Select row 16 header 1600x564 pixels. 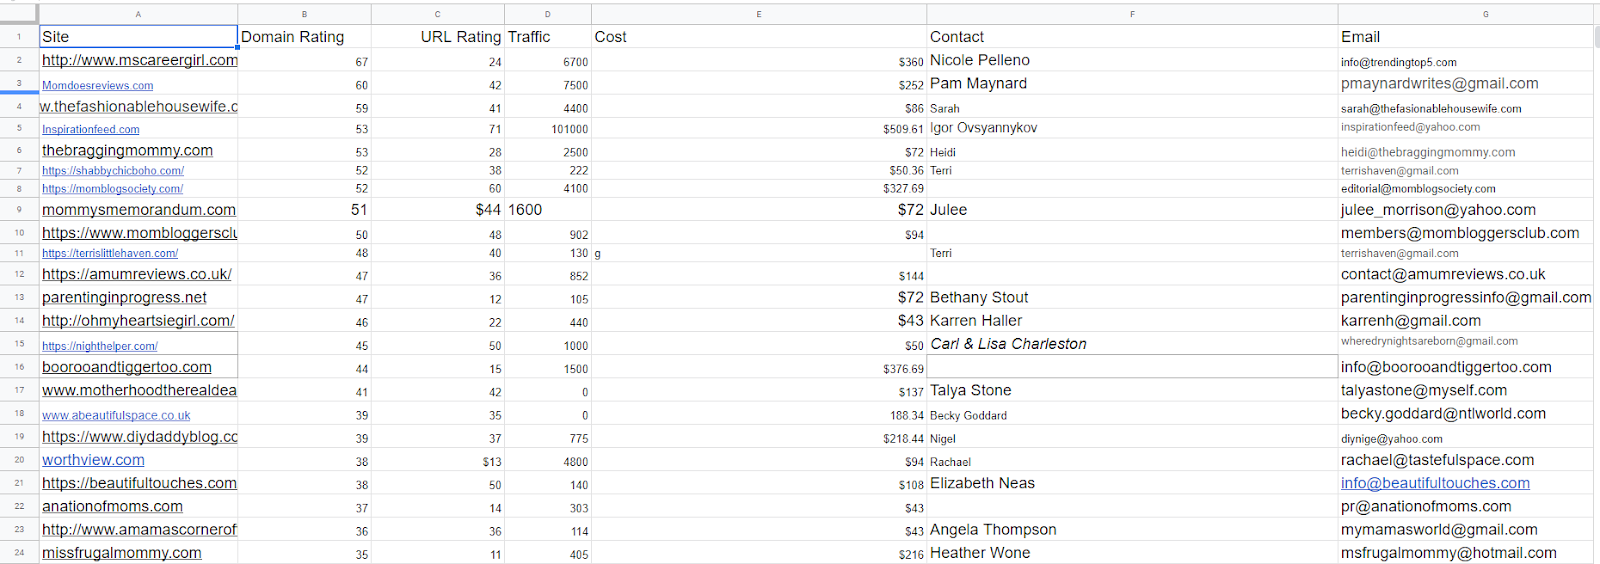pyautogui.click(x=19, y=367)
